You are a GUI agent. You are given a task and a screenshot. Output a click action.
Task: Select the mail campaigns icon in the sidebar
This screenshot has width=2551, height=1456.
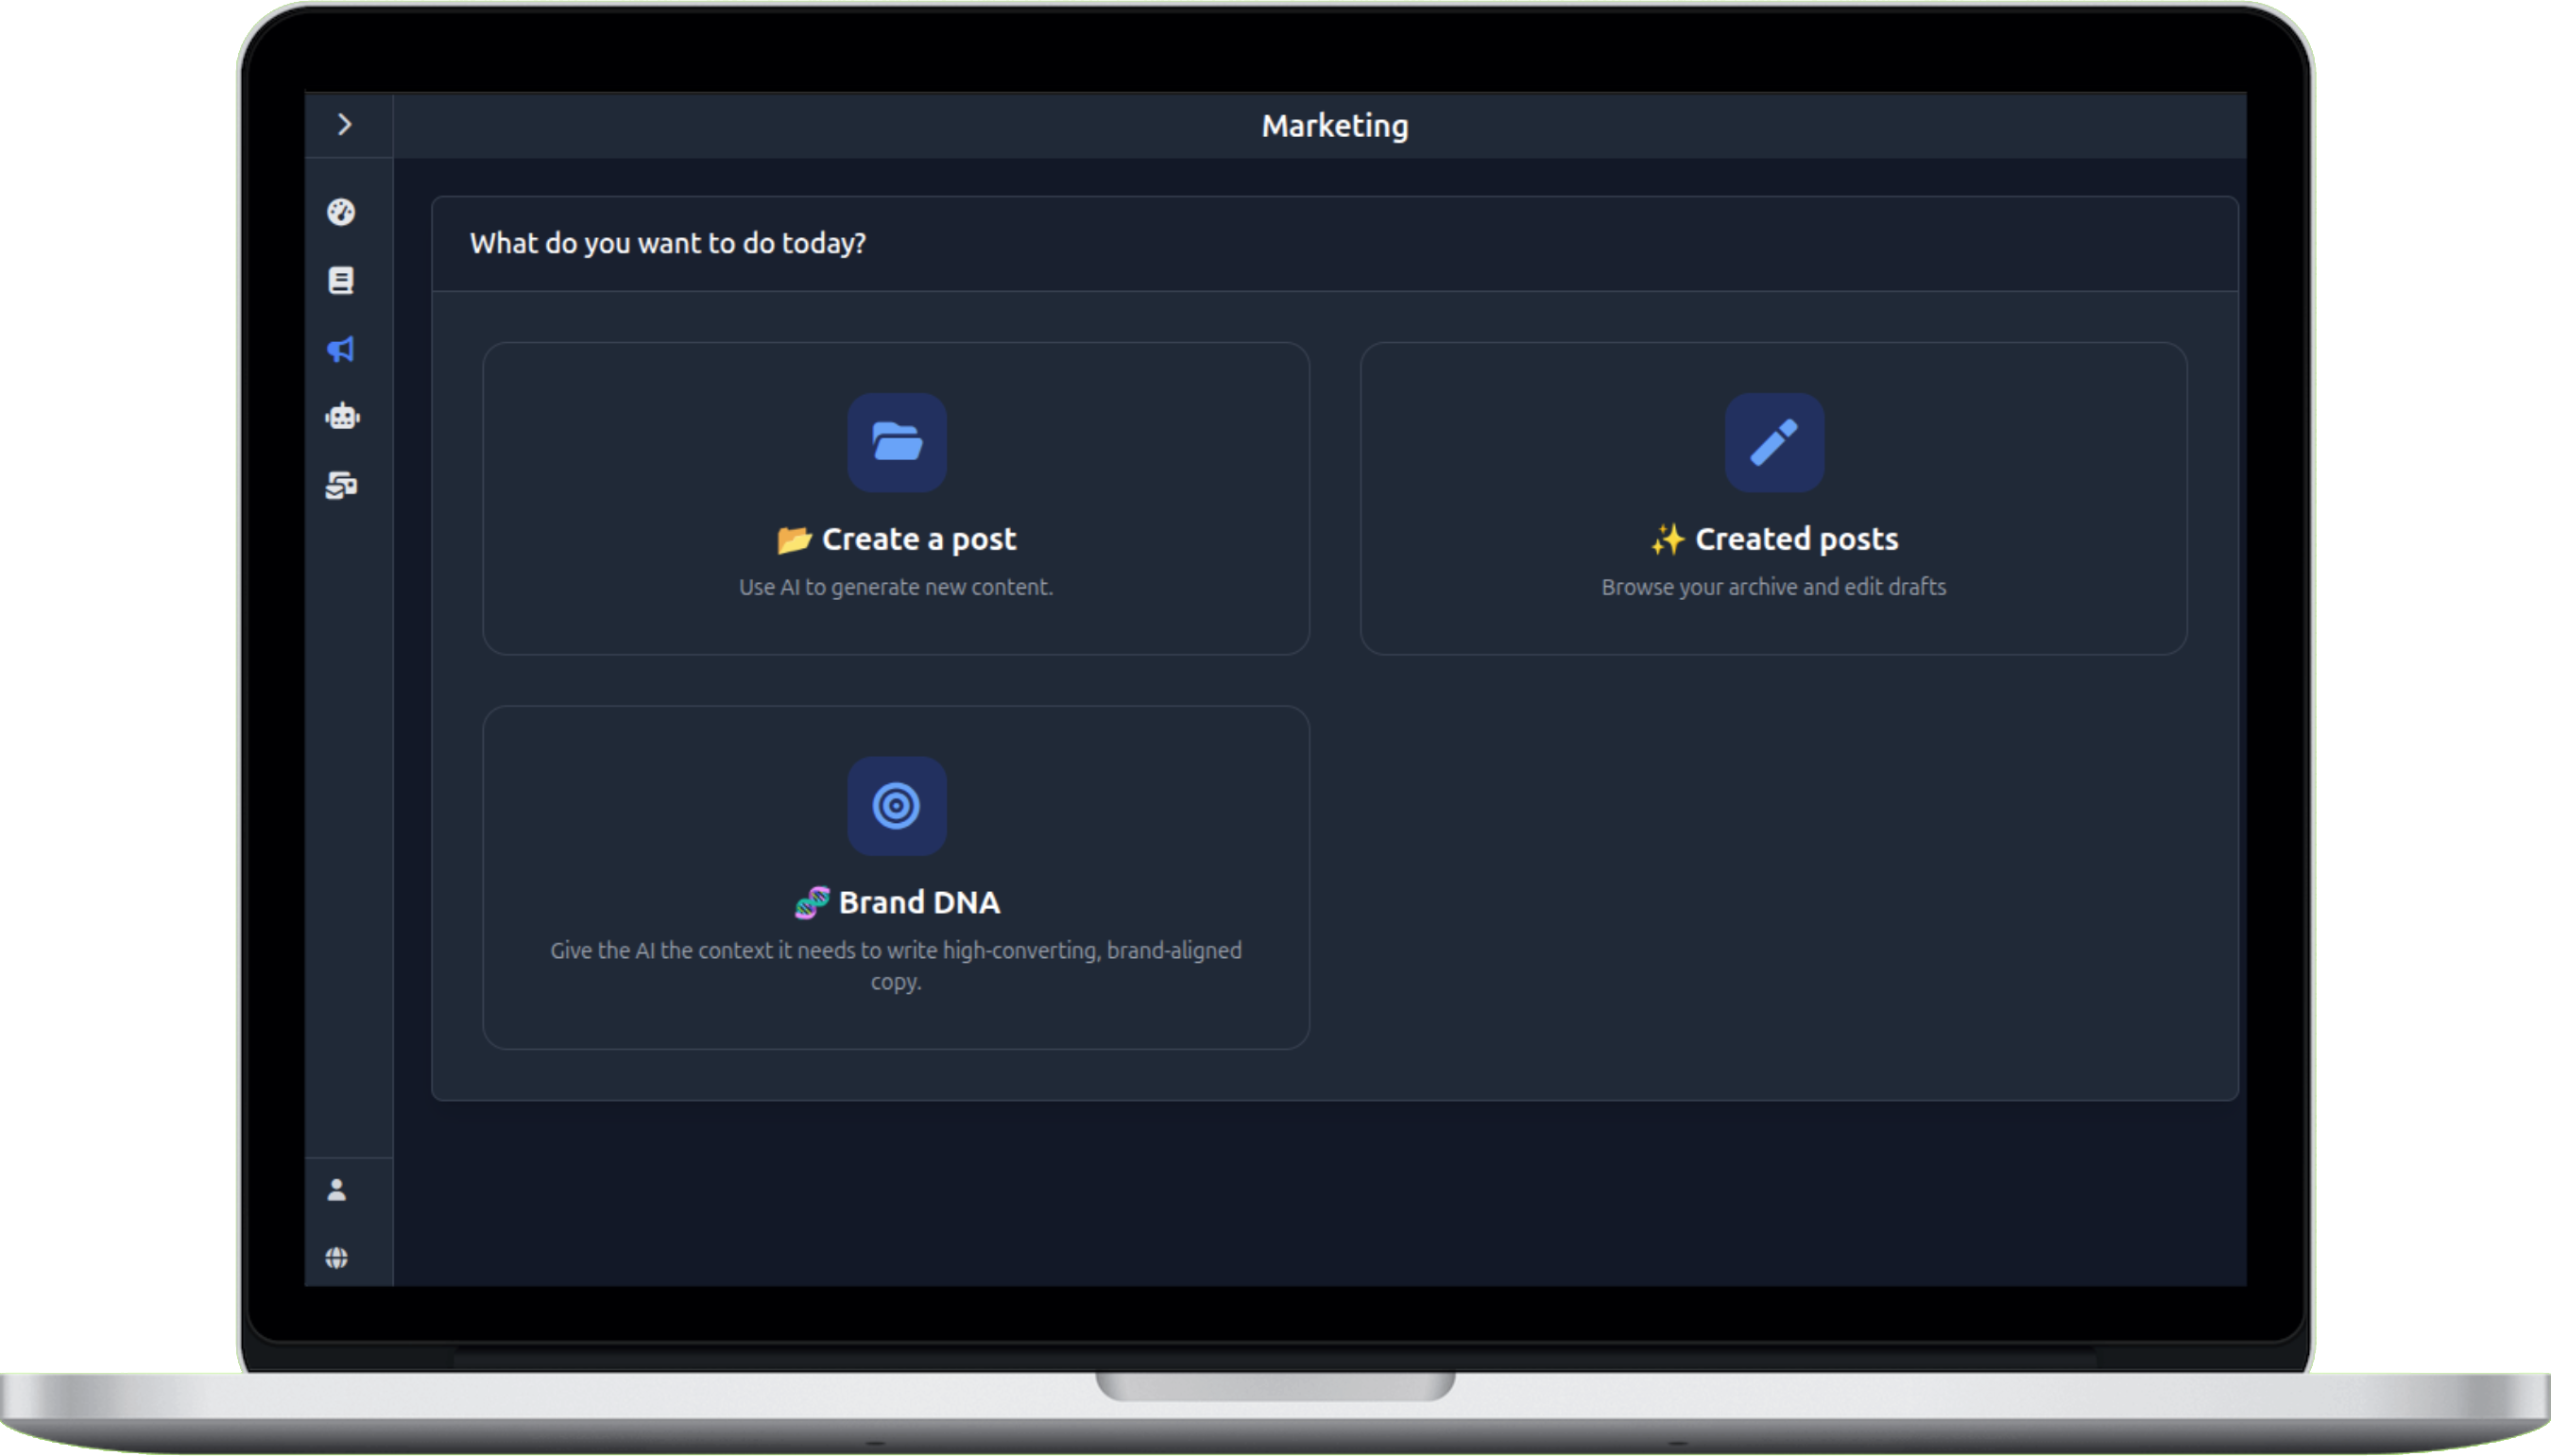(x=341, y=485)
